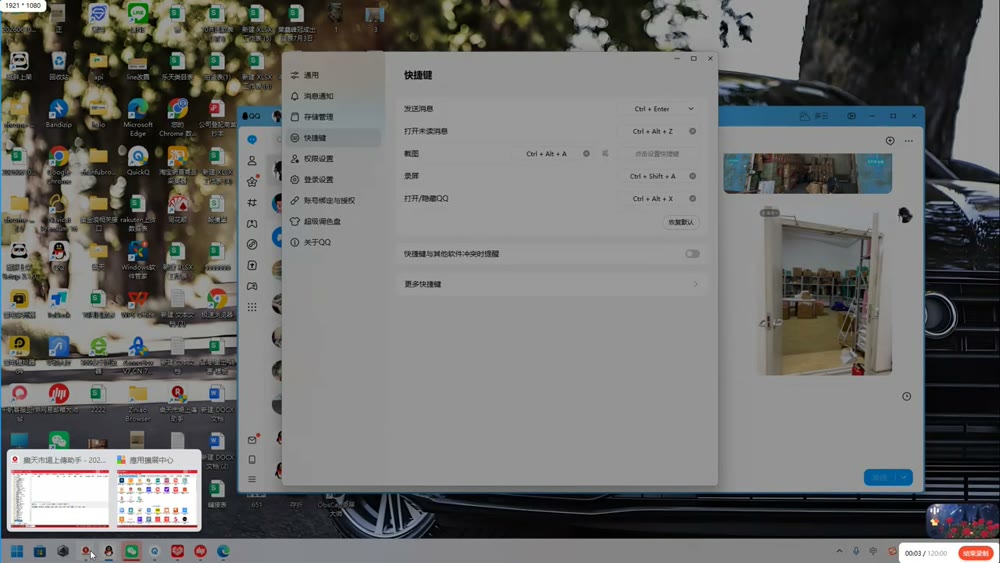Open the QQ sidebar game controller icon

click(252, 286)
